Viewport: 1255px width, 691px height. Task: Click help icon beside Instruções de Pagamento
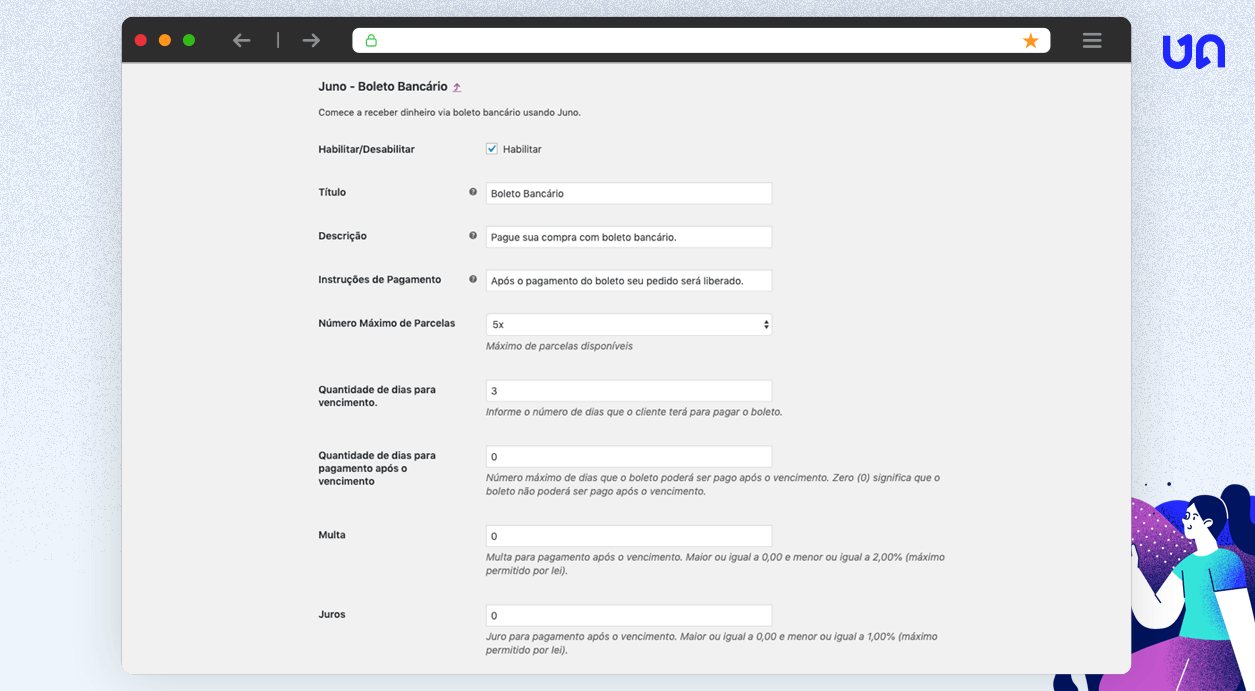[473, 280]
